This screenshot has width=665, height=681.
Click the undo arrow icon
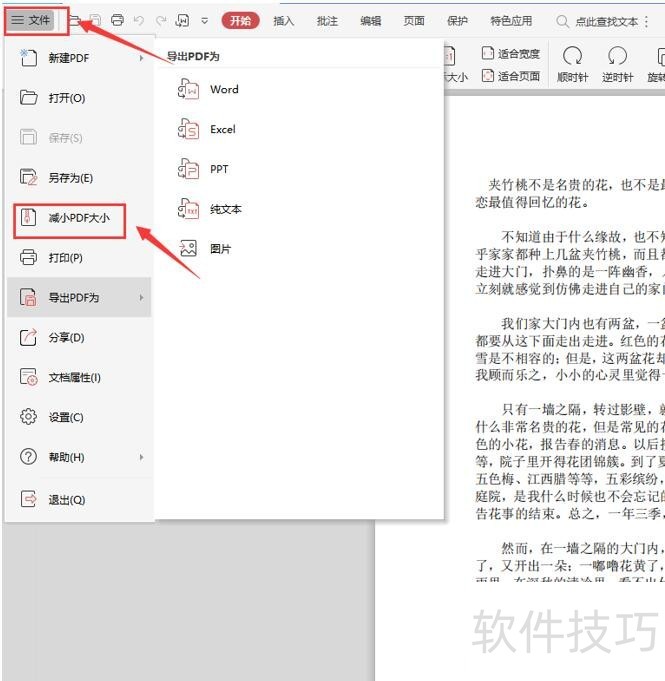pyautogui.click(x=139, y=20)
